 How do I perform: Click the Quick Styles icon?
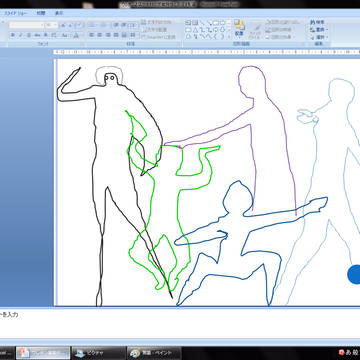point(257,28)
